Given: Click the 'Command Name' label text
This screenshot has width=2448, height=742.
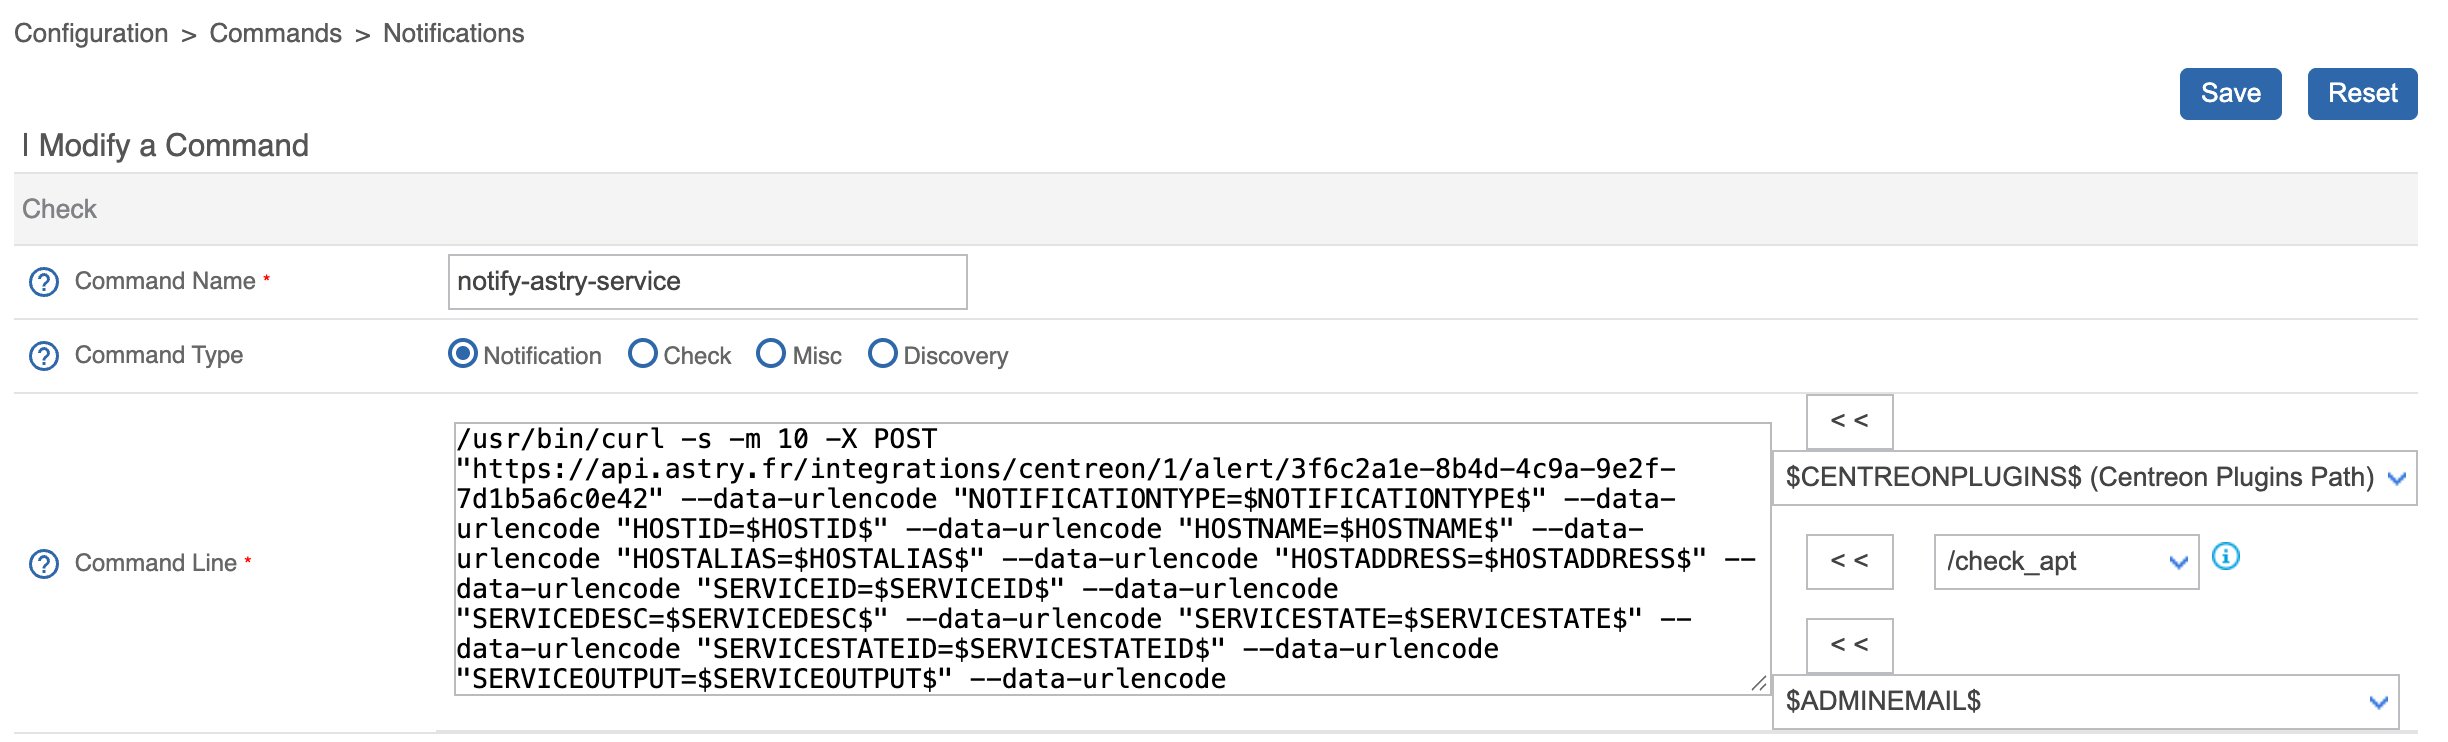Looking at the screenshot, I should coord(165,281).
